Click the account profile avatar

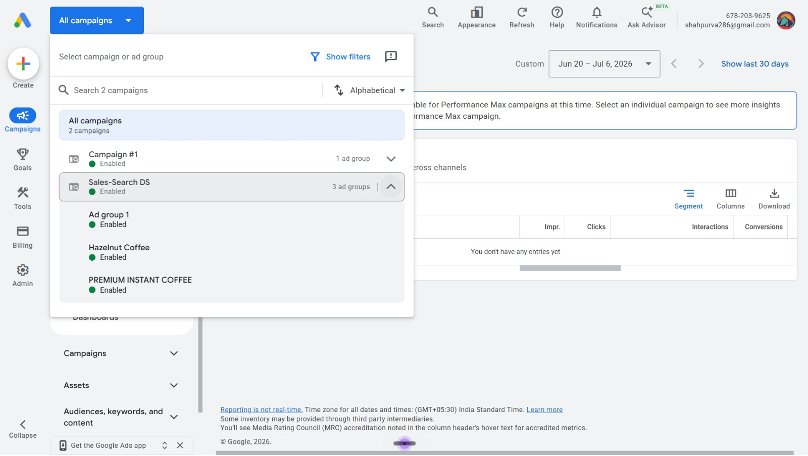tap(786, 21)
